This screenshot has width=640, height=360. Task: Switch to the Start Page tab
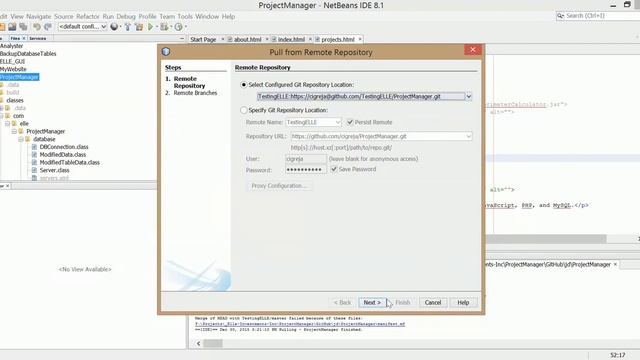point(203,40)
